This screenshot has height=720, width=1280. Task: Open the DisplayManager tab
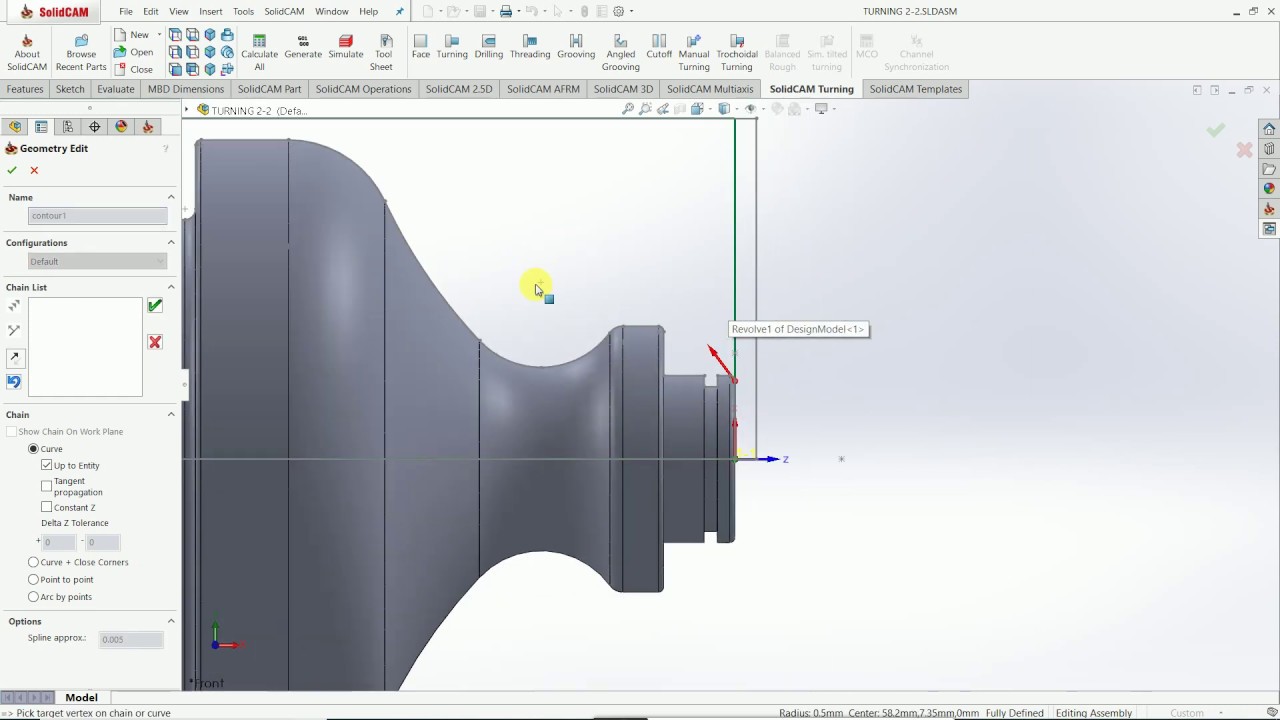pyautogui.click(x=122, y=127)
